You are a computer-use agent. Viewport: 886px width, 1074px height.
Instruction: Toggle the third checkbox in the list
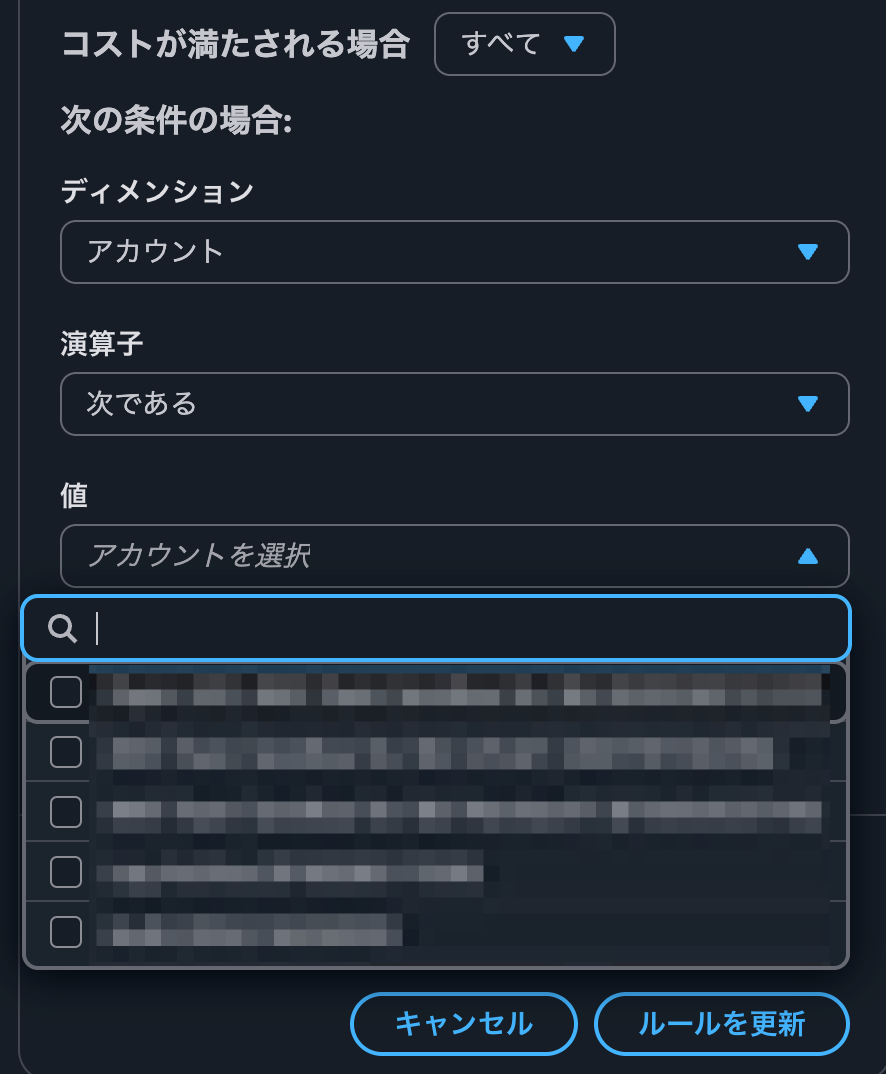pyautogui.click(x=65, y=811)
